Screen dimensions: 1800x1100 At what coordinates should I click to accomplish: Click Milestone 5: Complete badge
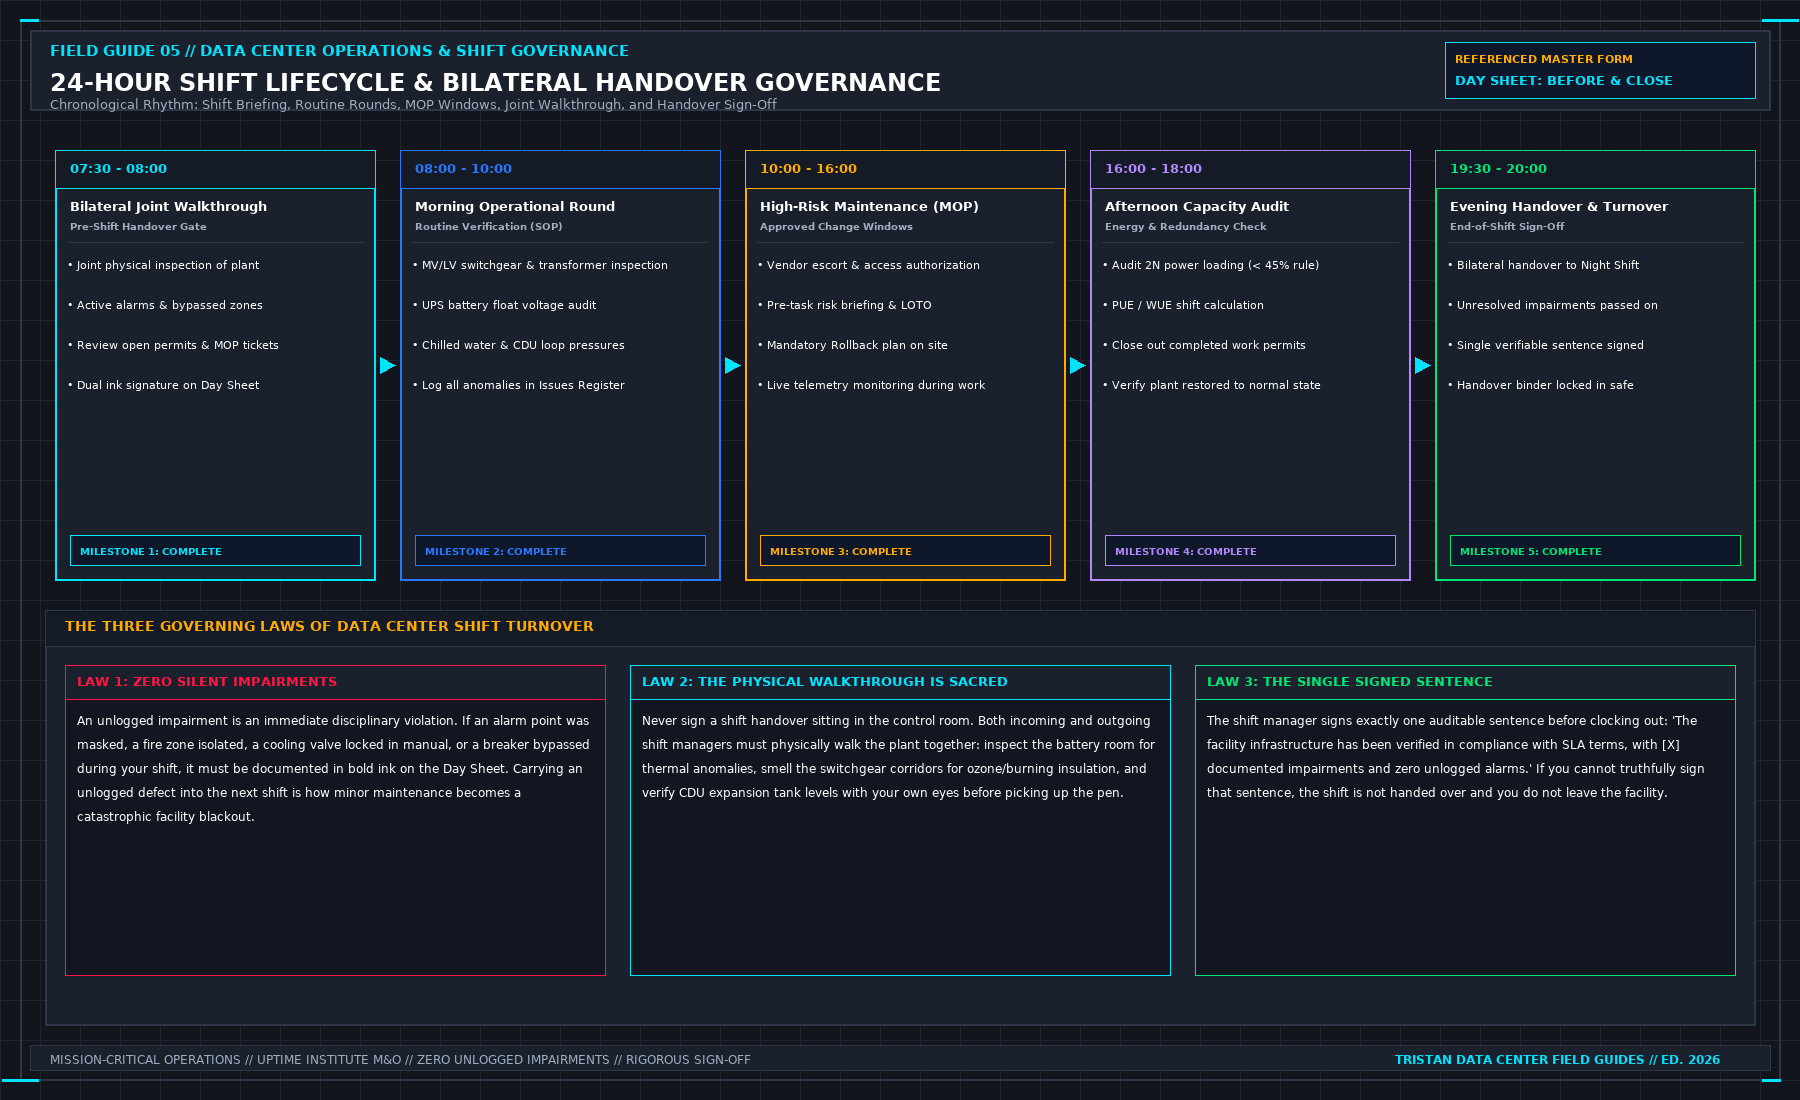tap(1595, 551)
